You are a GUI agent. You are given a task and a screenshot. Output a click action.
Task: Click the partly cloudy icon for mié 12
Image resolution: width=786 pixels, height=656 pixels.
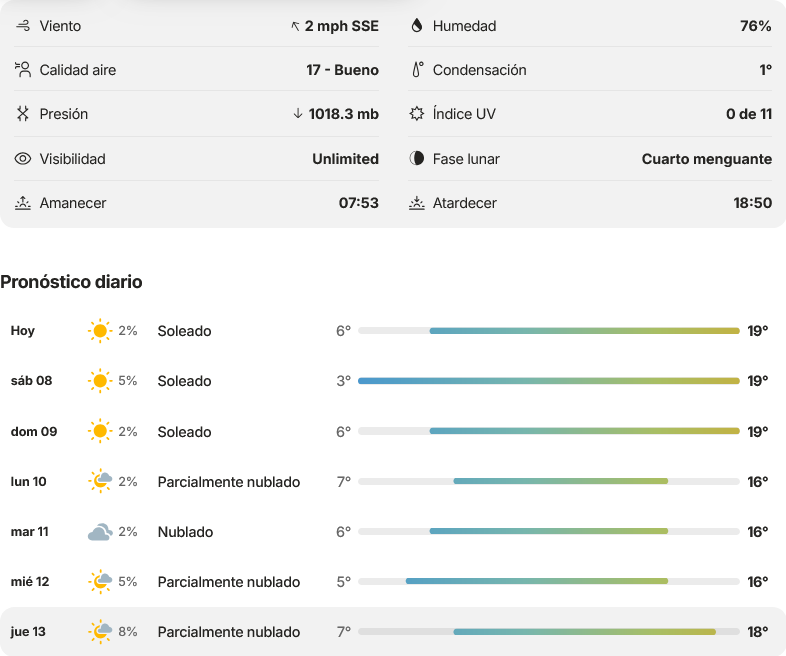[x=100, y=581]
